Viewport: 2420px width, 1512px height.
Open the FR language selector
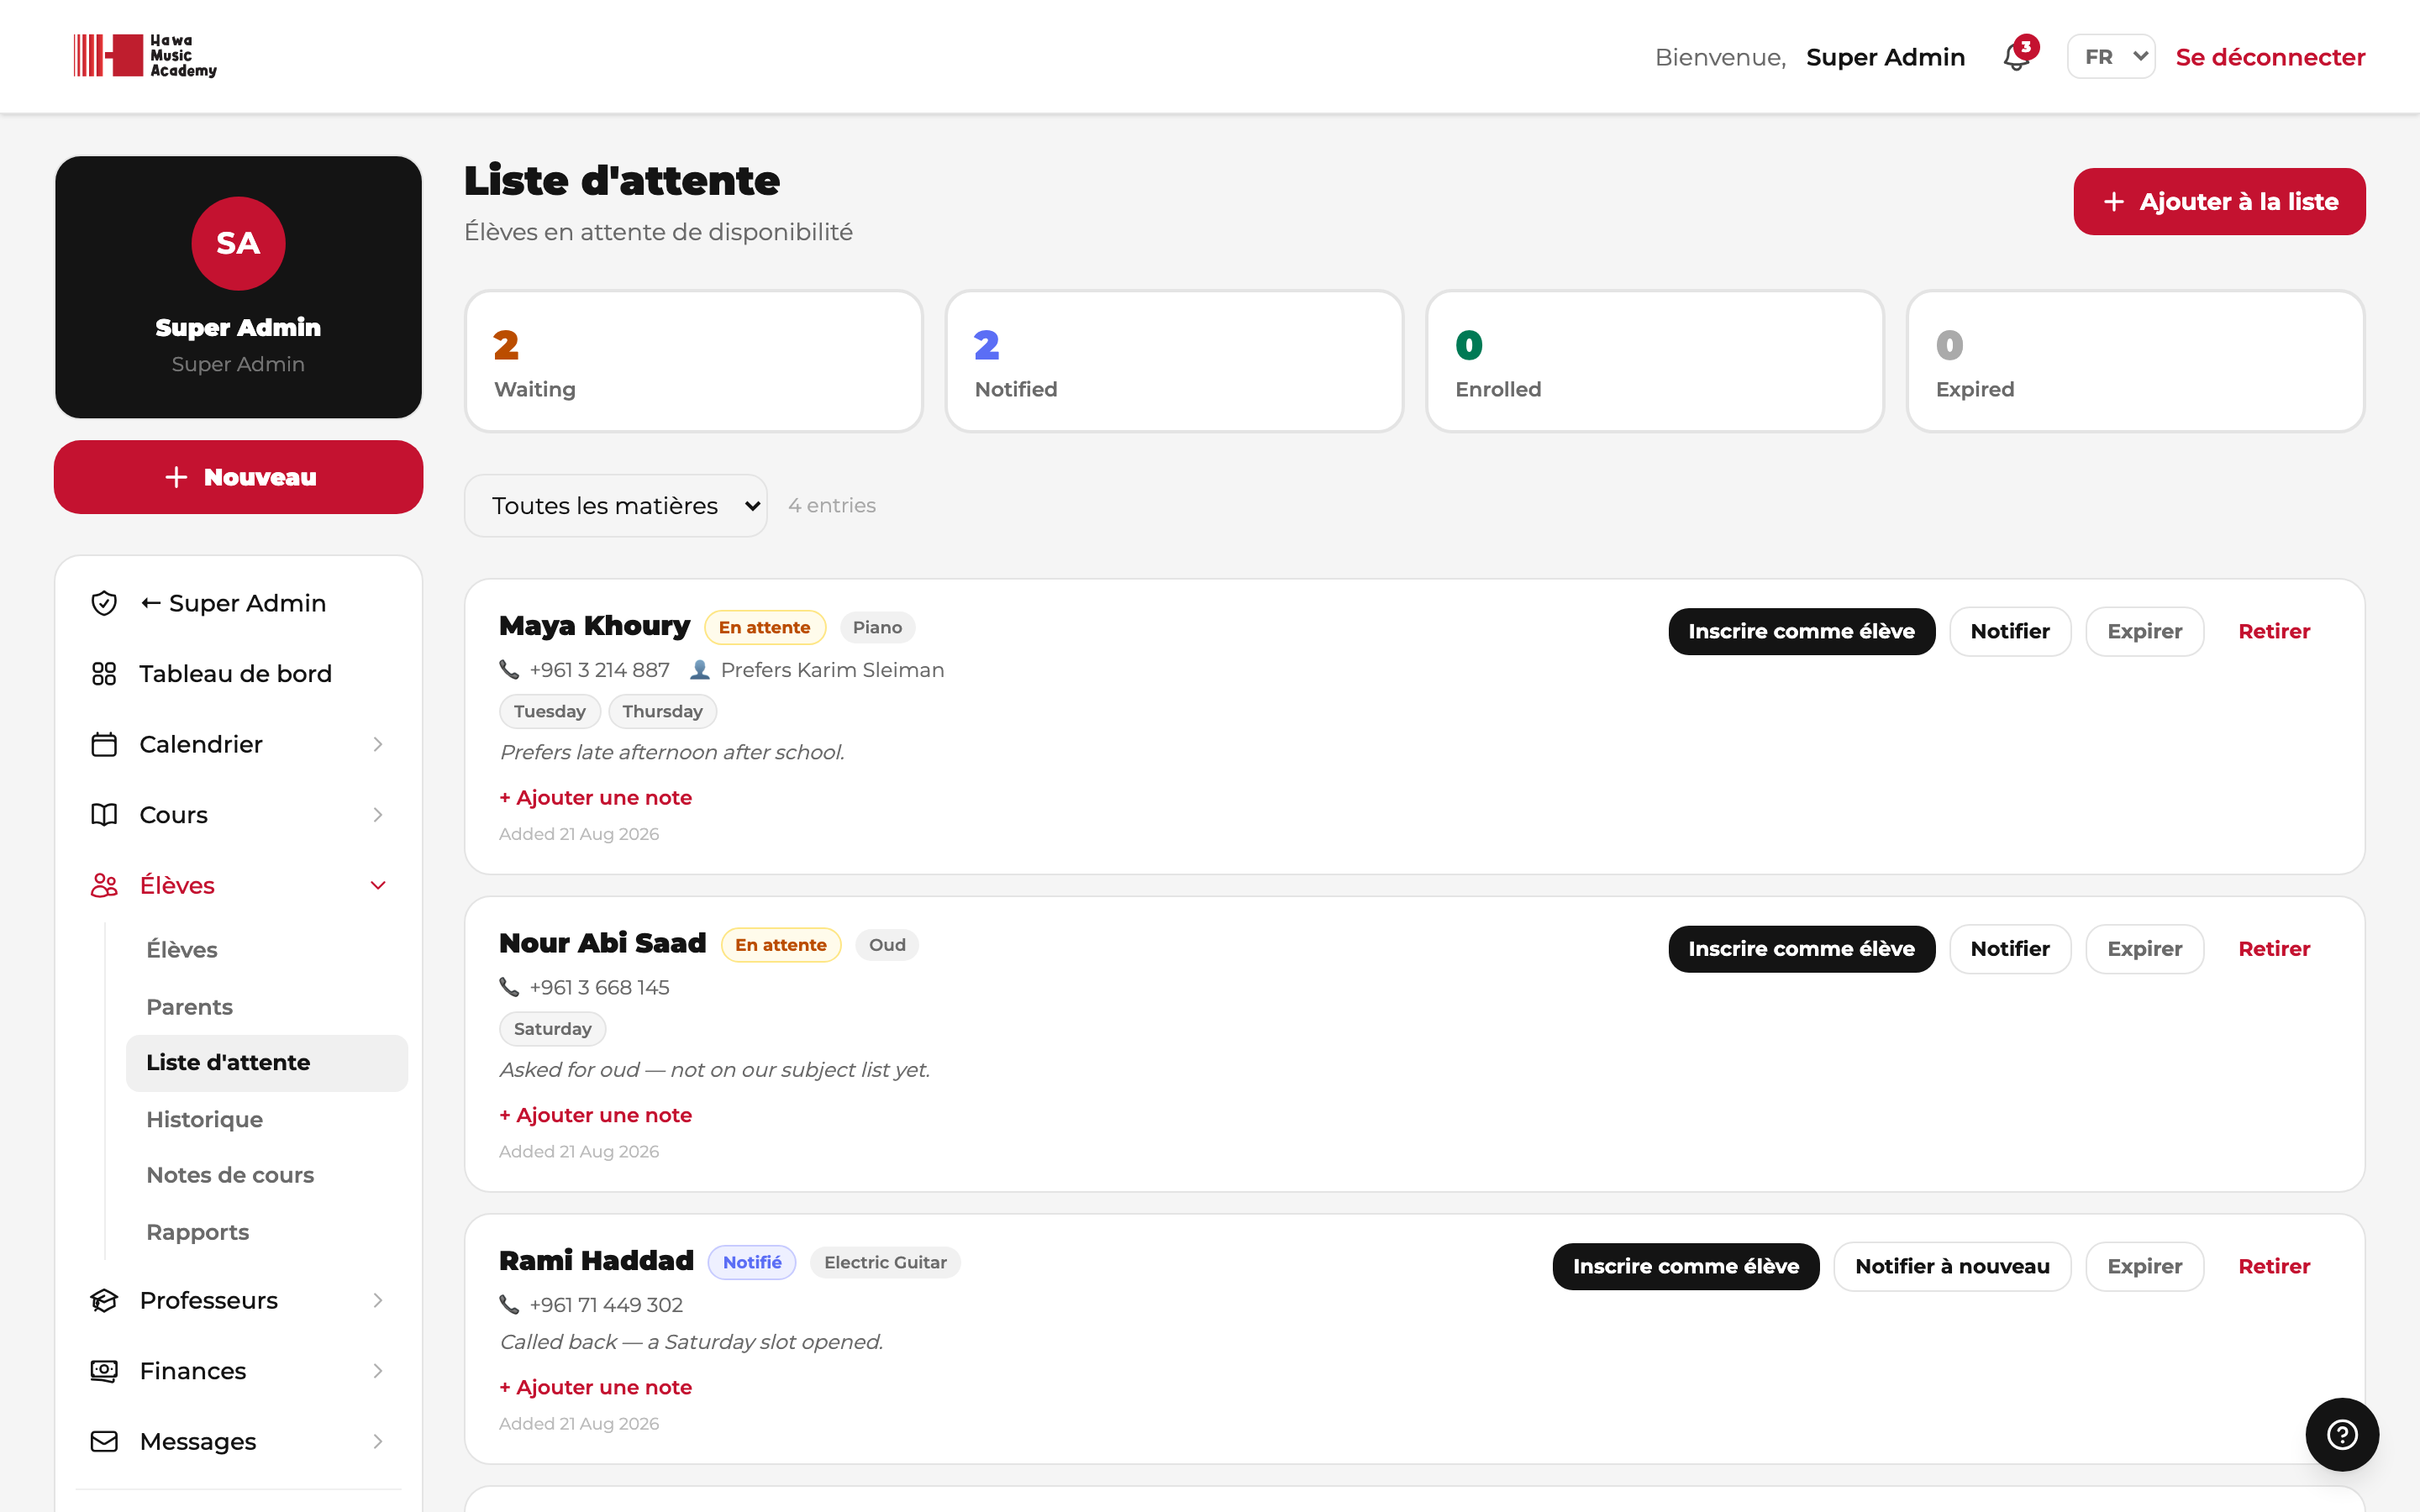click(2111, 57)
